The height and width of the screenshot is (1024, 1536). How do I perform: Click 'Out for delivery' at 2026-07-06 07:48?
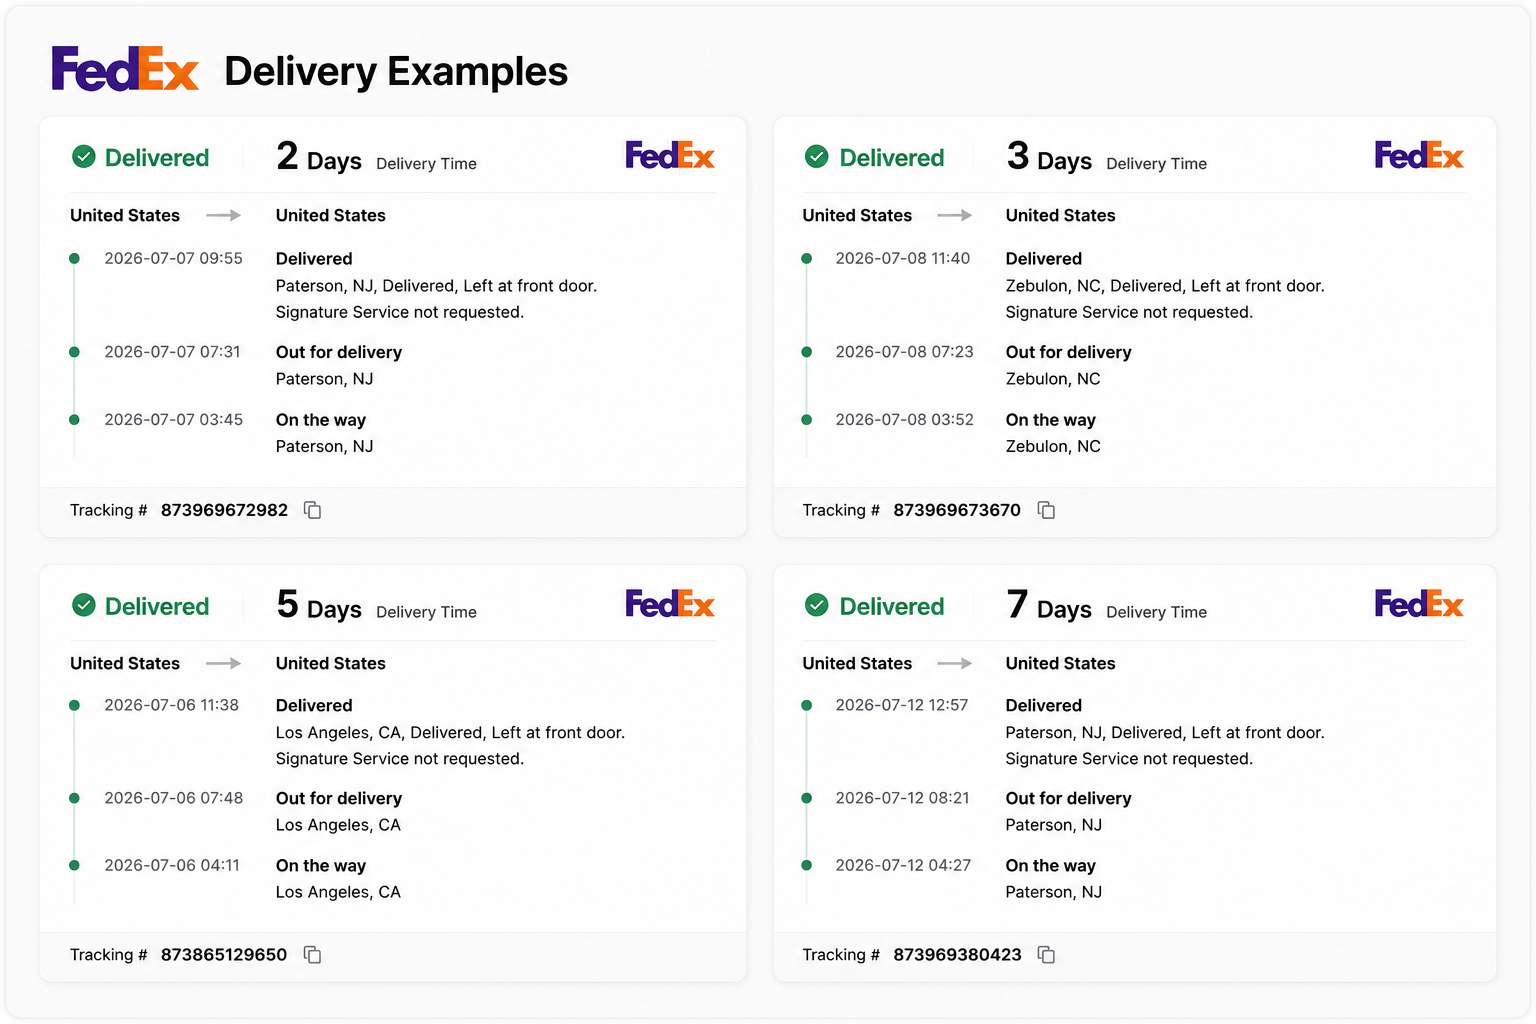pyautogui.click(x=339, y=798)
